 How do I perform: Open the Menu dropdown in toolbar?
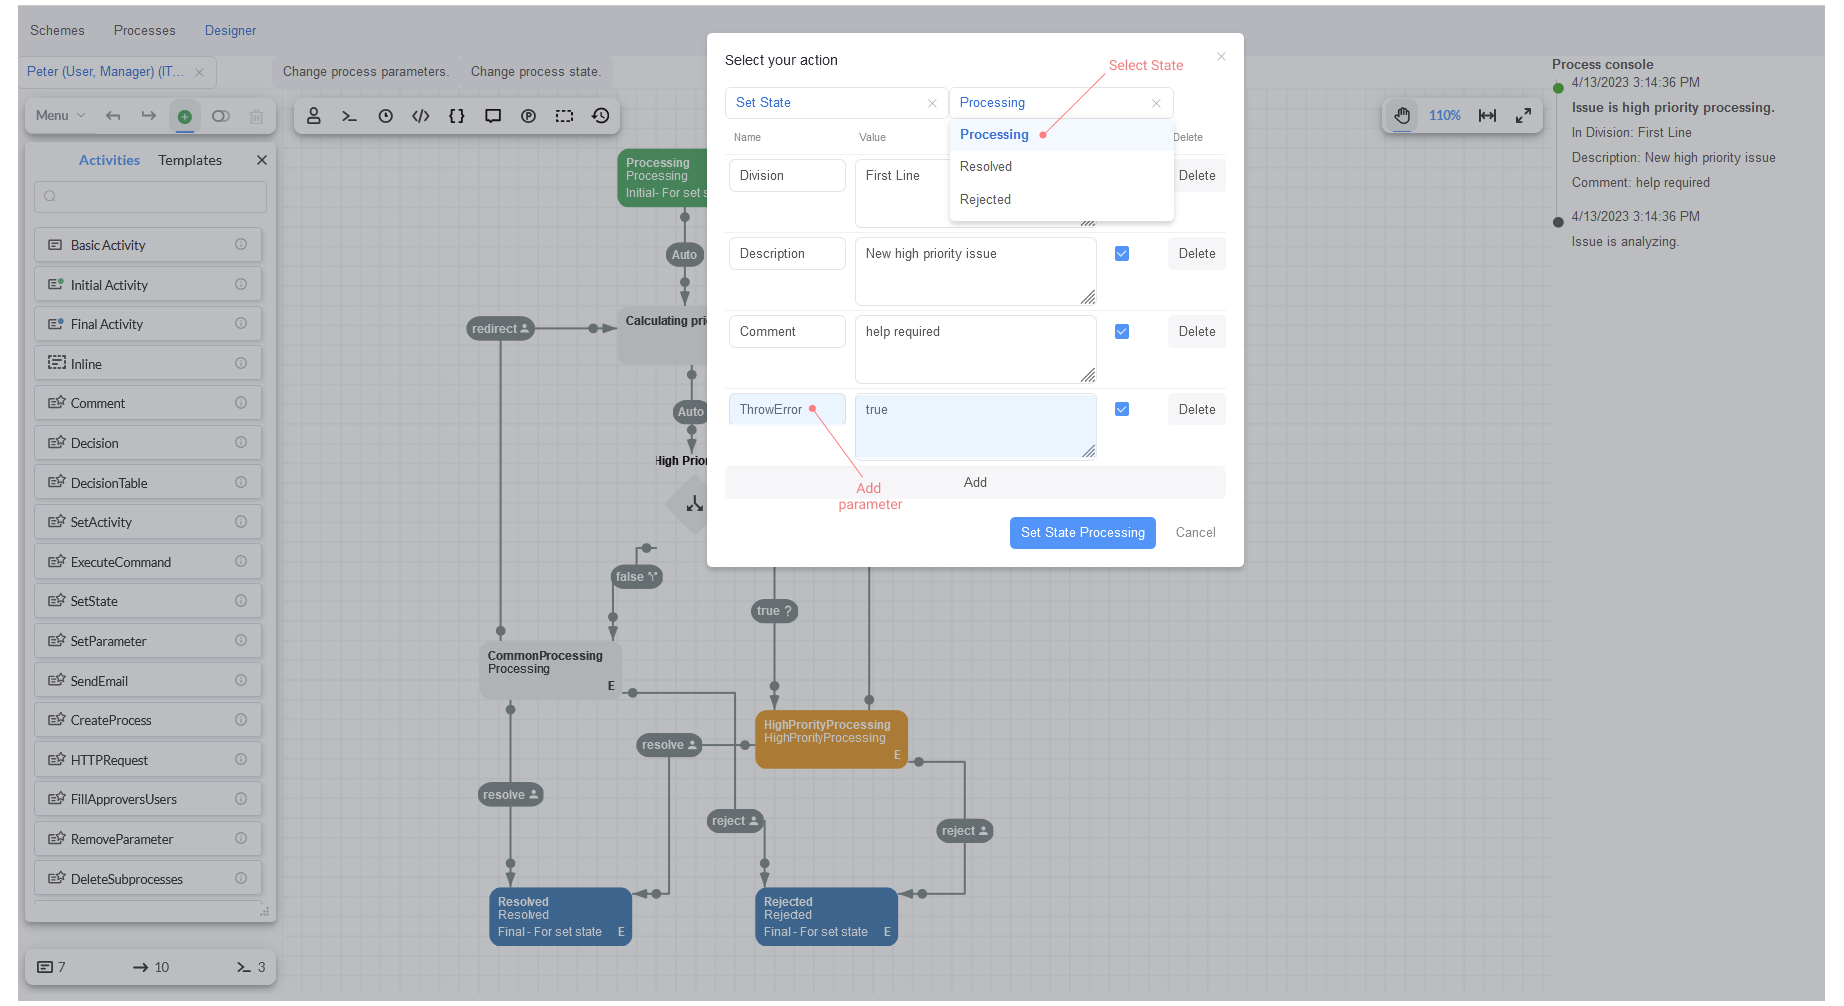60,116
